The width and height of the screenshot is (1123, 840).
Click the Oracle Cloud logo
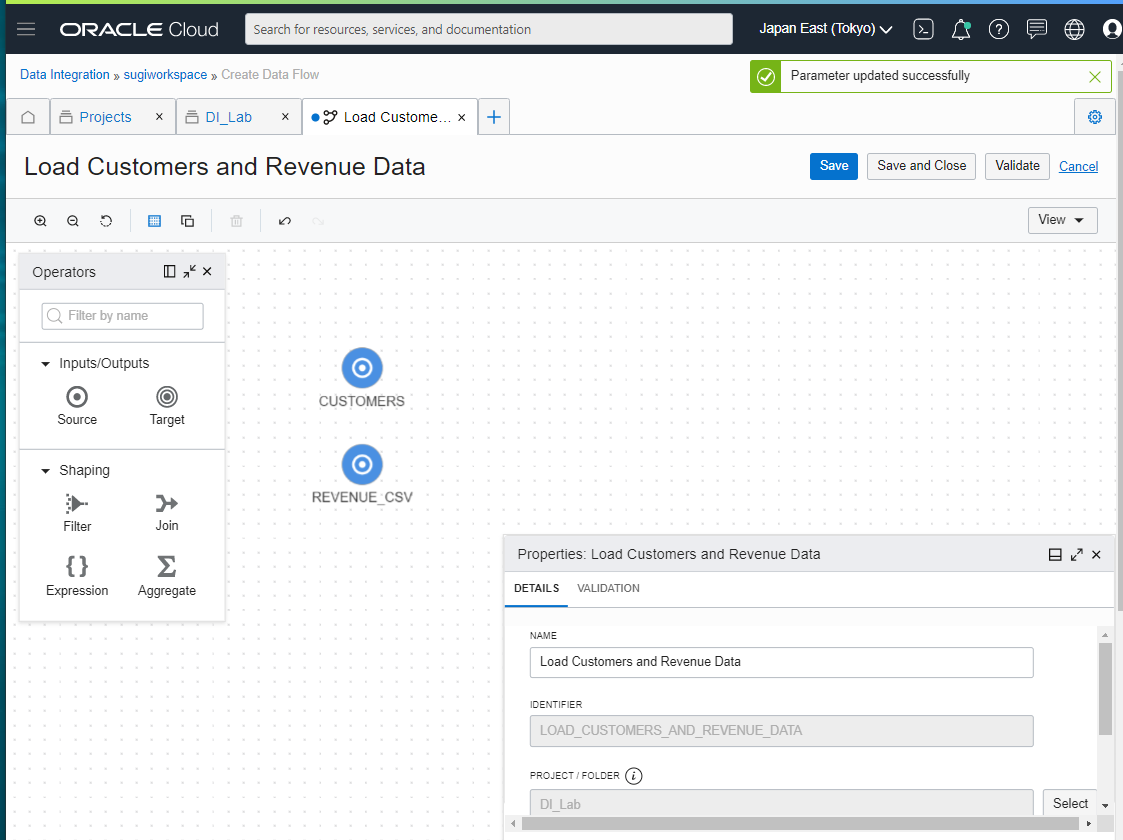pos(139,29)
